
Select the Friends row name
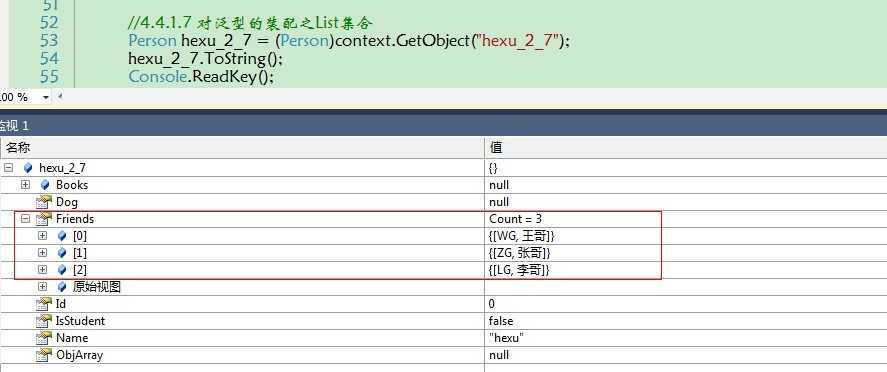[75, 219]
